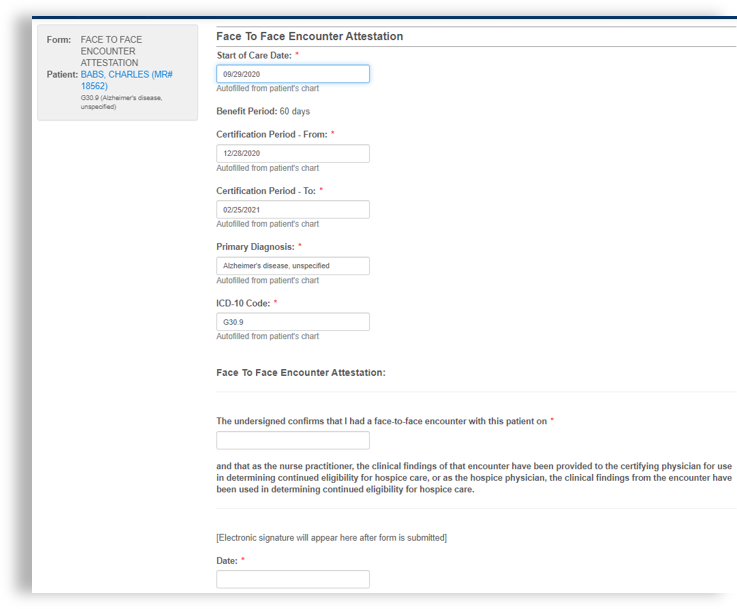The image size is (737, 609).
Task: Click the ICD-10 Code label
Action: pos(244,302)
